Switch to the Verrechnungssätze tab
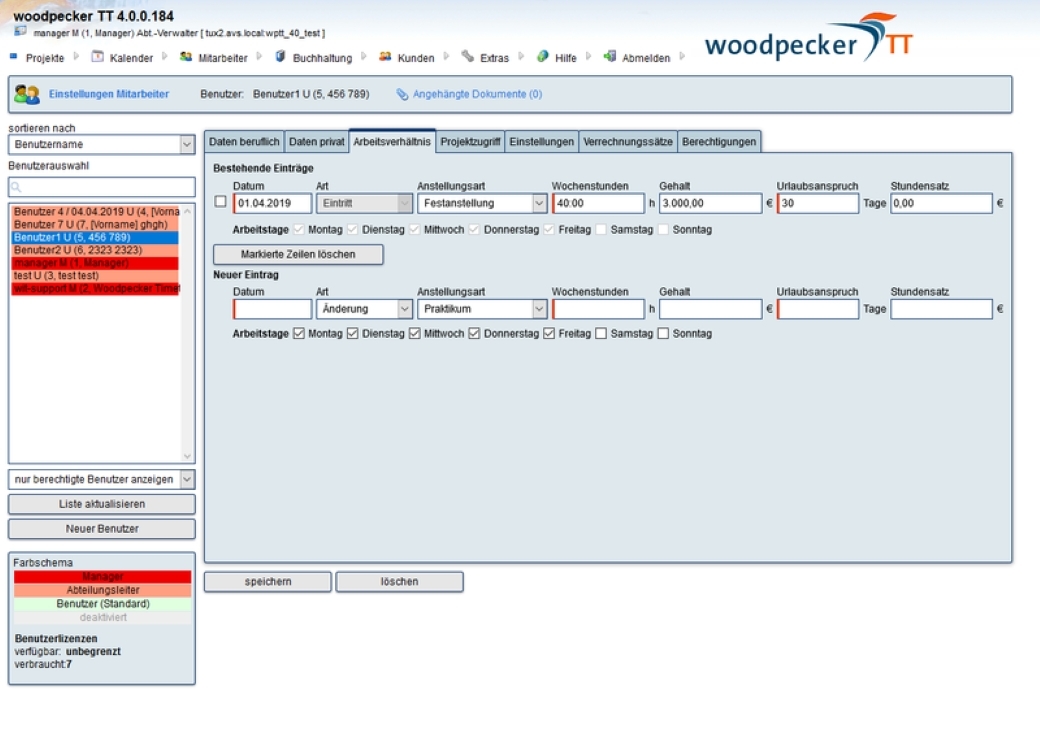Screen dimensions: 1040x732 627,142
